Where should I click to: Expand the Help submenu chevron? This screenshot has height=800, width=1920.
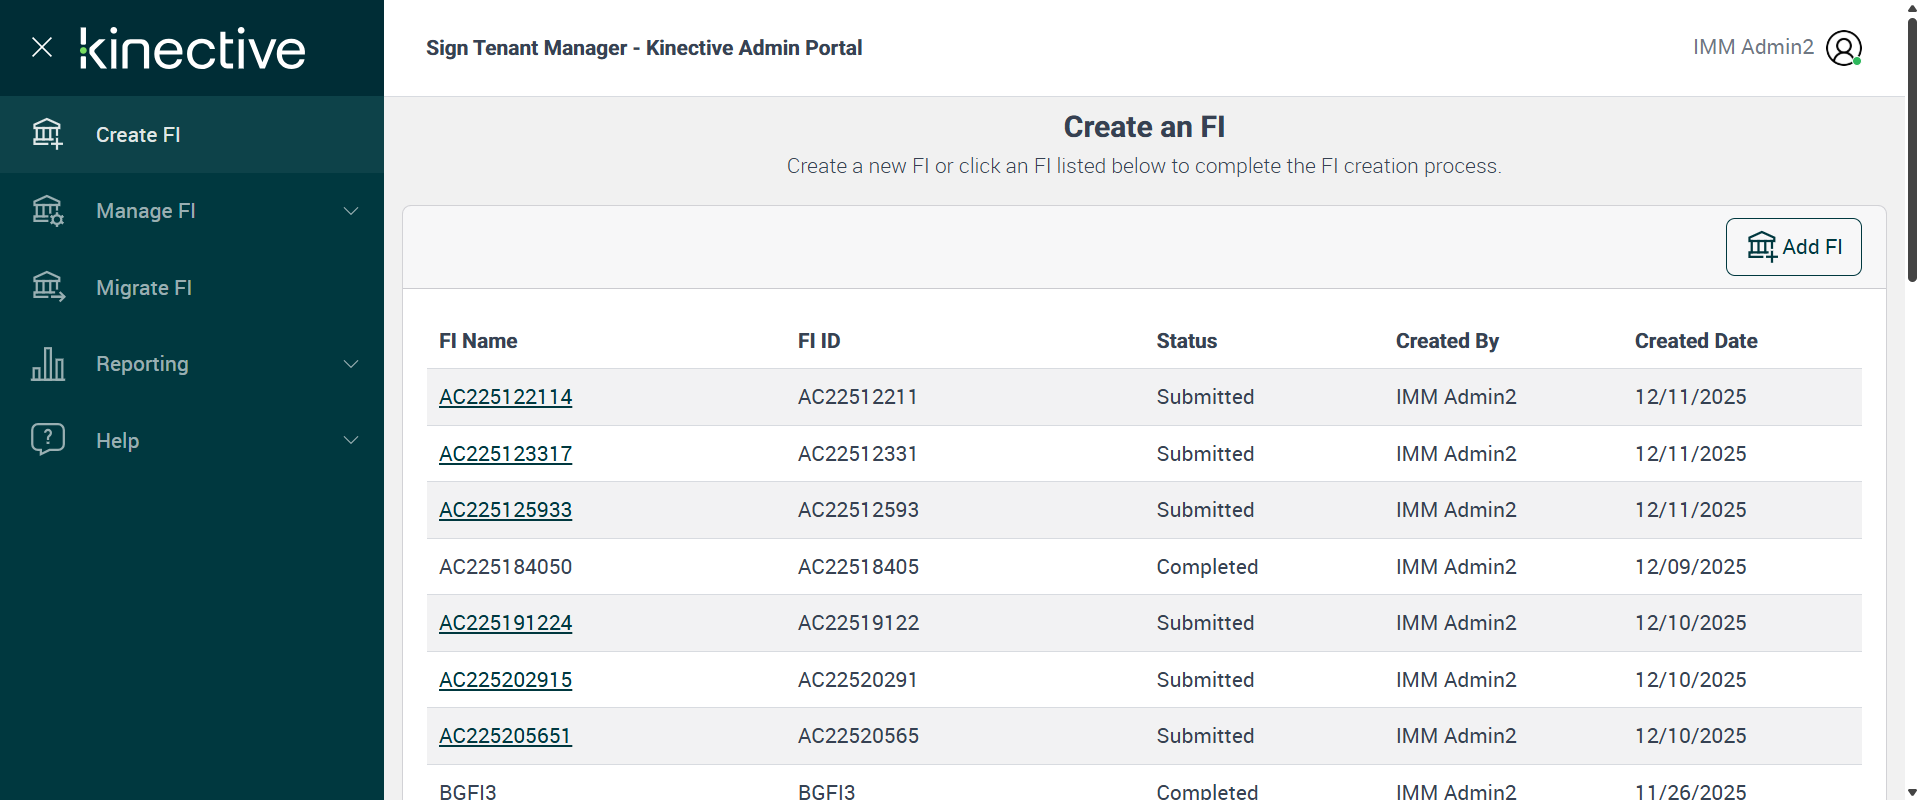pyautogui.click(x=351, y=440)
